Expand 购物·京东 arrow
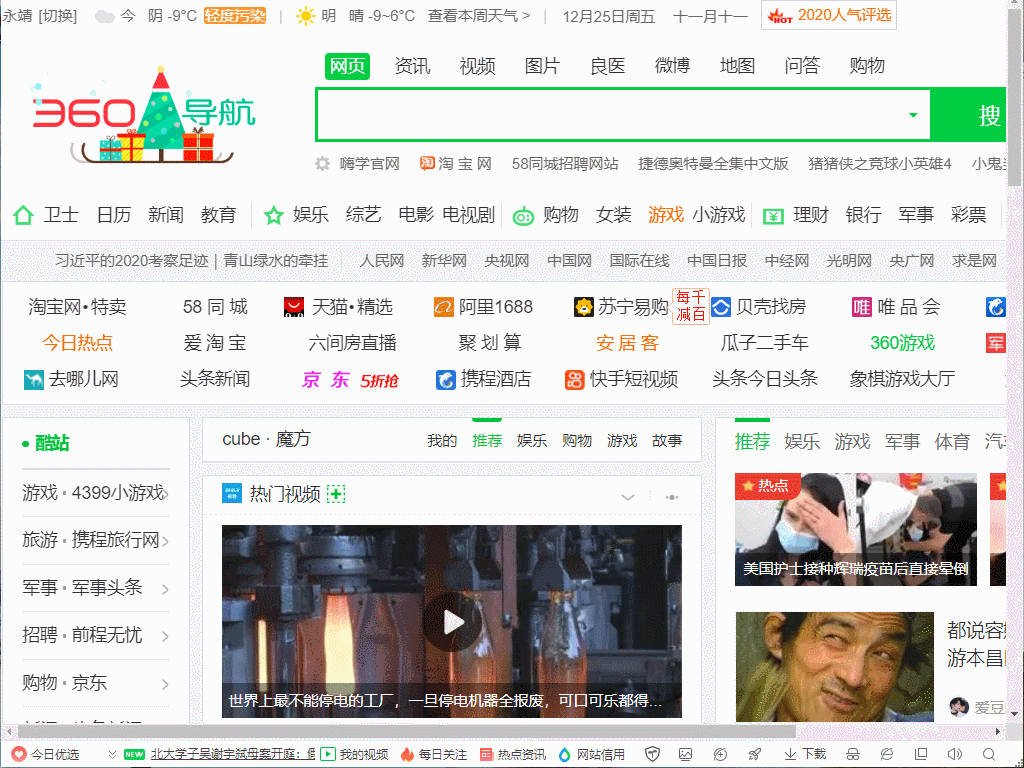1024x768 pixels. point(165,684)
